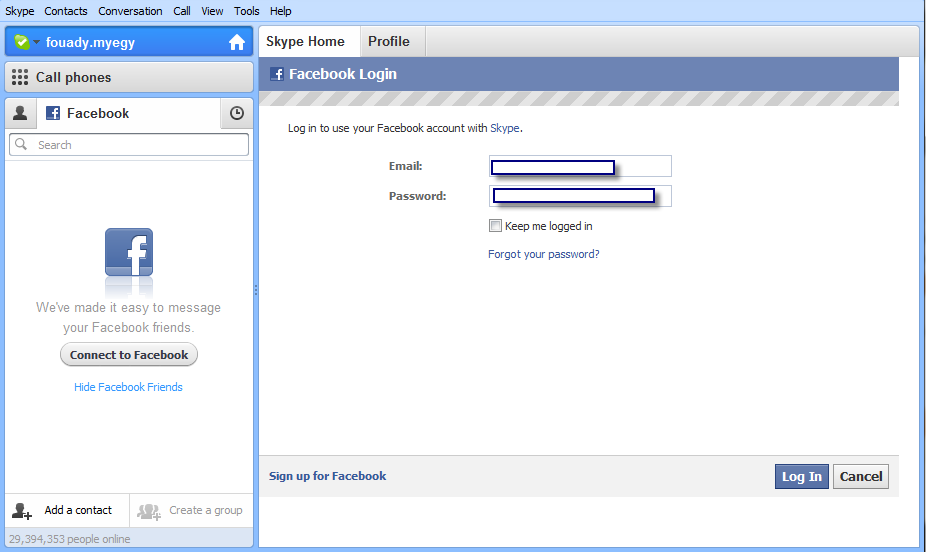Open the Tools menu
Viewport: 926px width, 552px height.
pos(246,11)
